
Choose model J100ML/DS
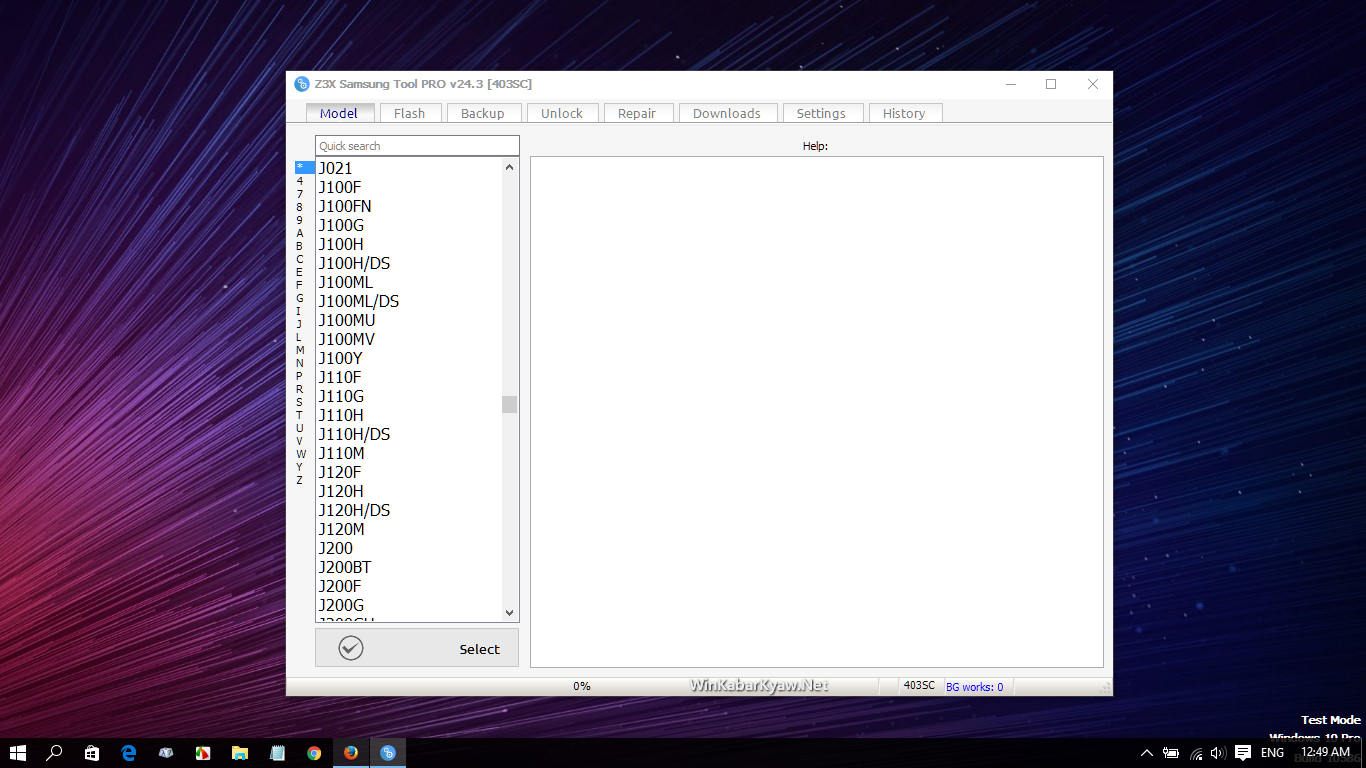click(359, 301)
